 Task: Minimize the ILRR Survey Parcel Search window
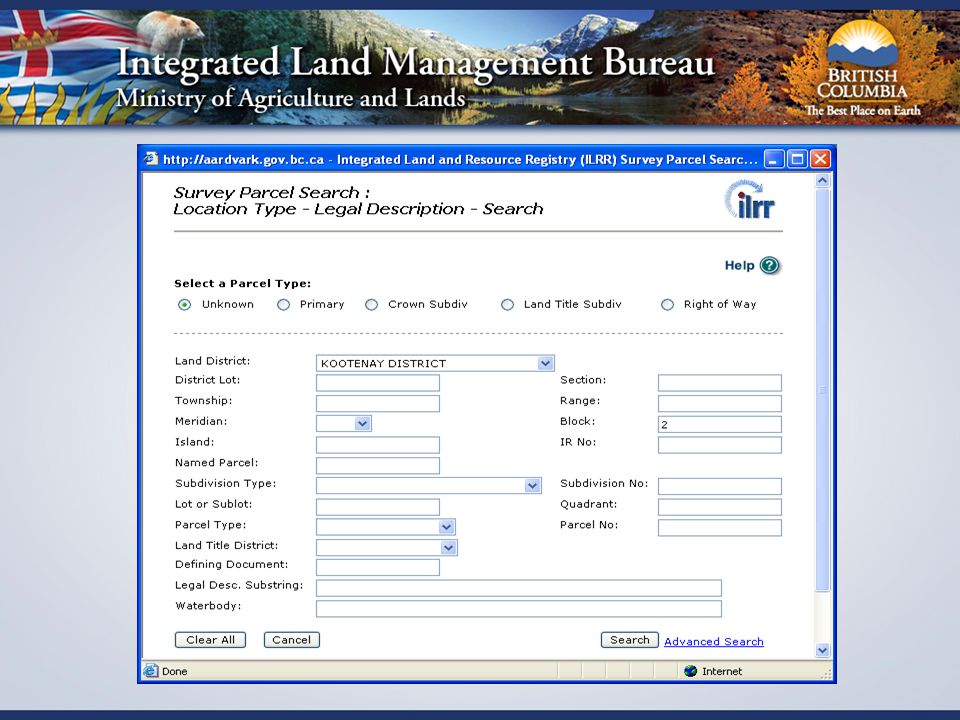point(774,159)
